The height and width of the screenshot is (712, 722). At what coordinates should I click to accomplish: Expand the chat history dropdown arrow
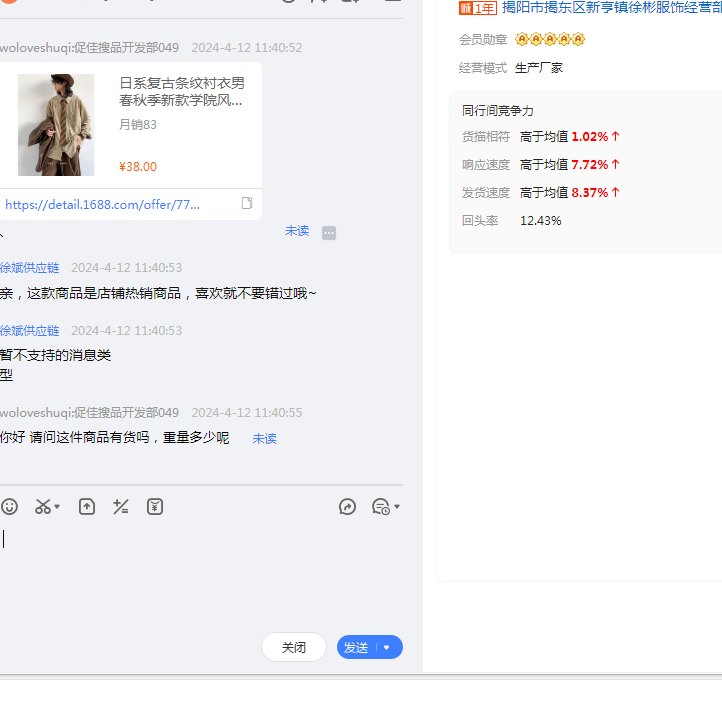tap(397, 507)
